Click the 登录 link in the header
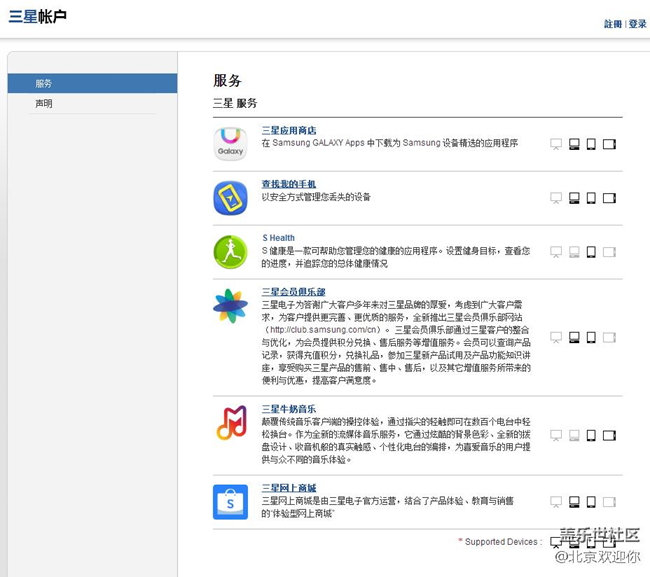The height and width of the screenshot is (577, 650). coord(637,24)
